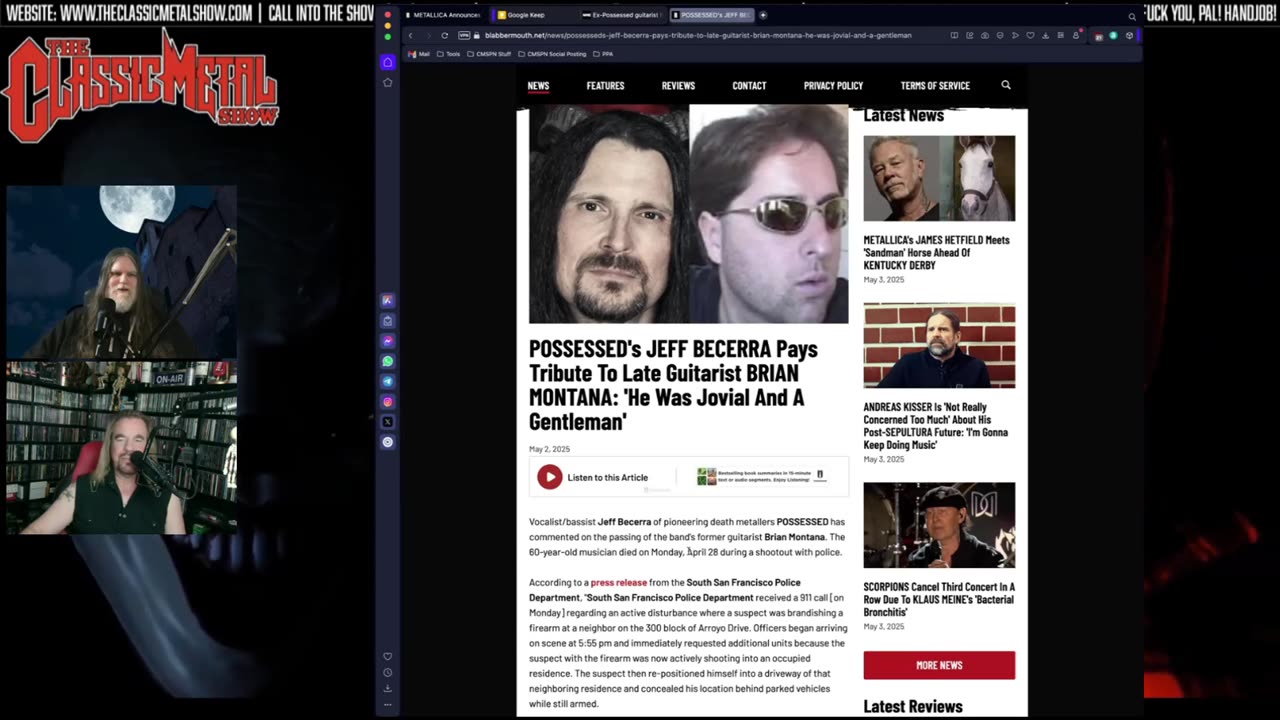
Task: Switch to the Ex-Possessed guitarist tab
Action: tap(621, 15)
